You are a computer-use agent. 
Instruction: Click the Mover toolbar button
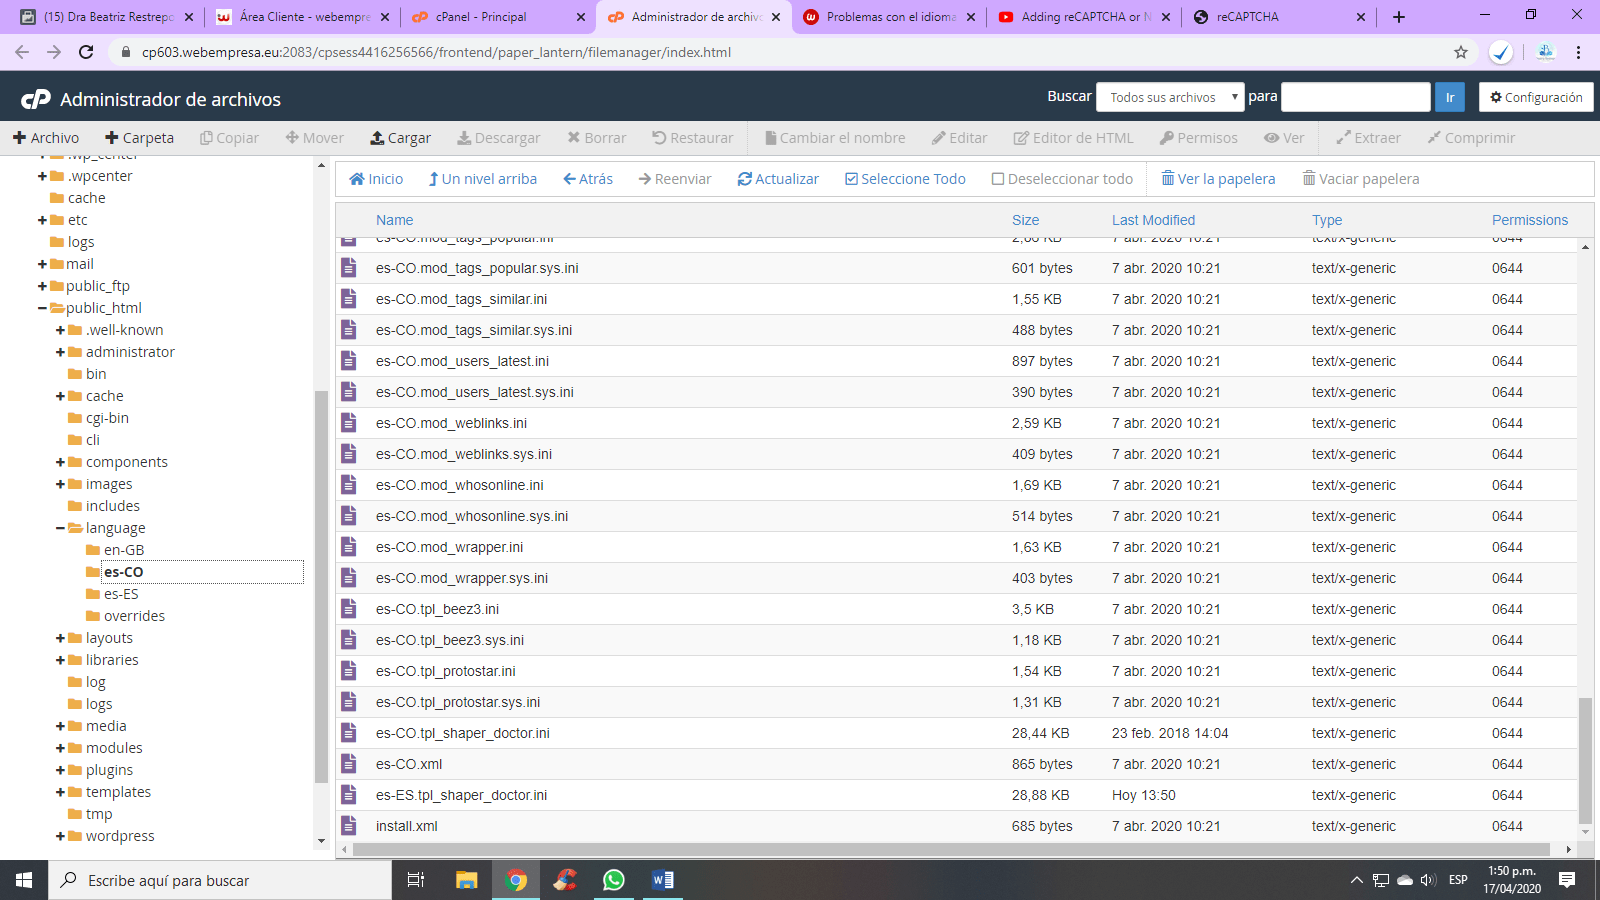click(314, 138)
